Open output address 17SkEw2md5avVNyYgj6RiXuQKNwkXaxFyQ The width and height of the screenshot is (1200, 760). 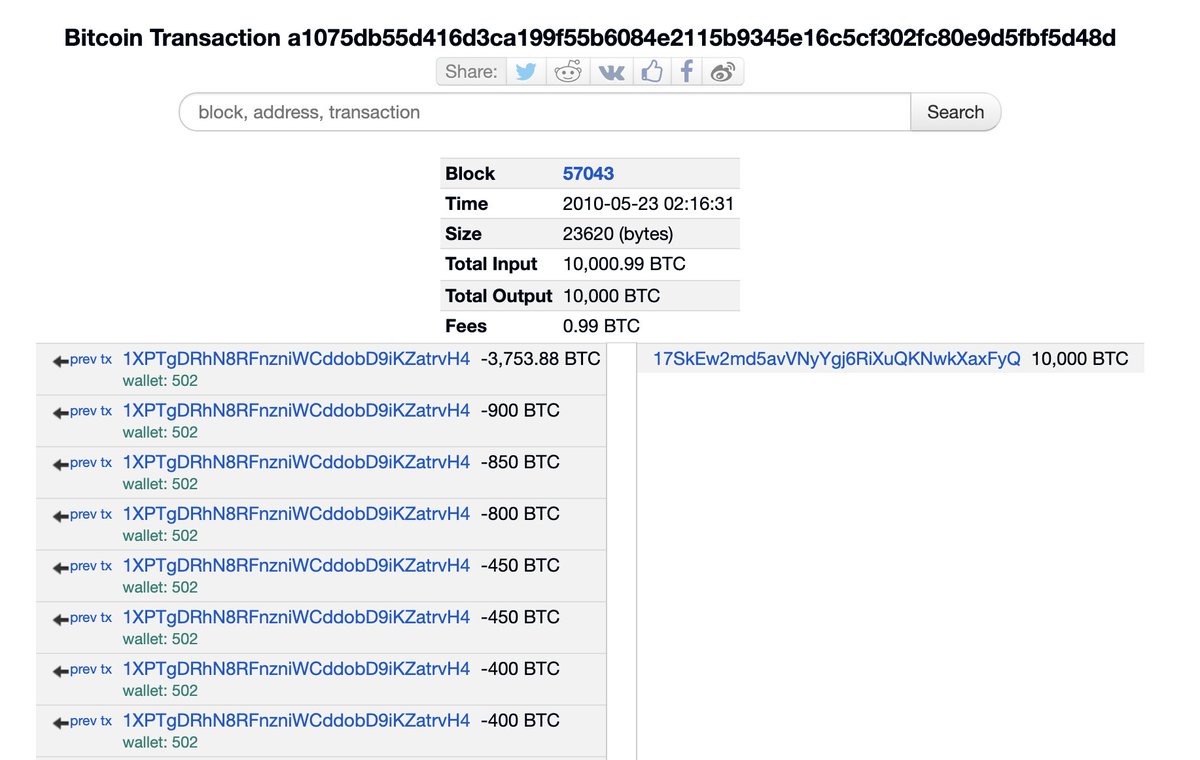click(x=837, y=359)
